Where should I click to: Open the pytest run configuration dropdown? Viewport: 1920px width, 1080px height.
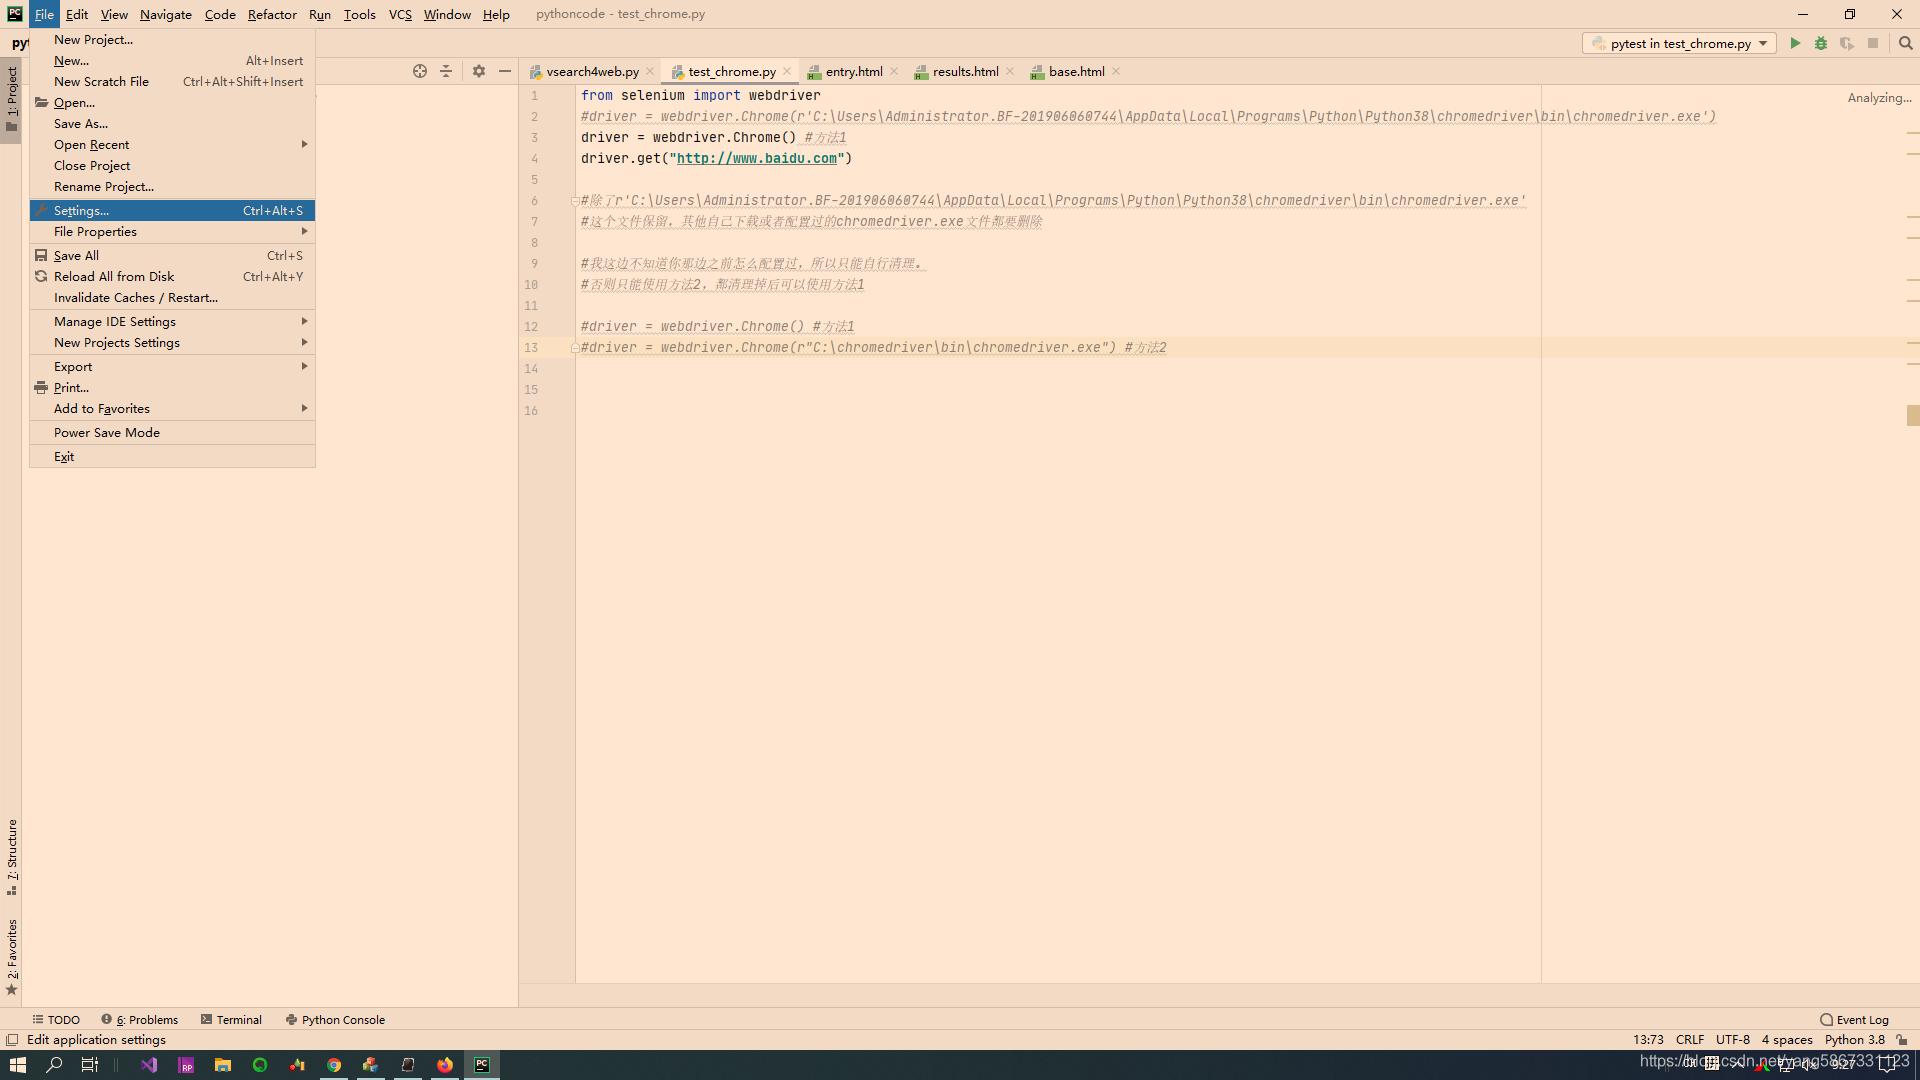coord(1679,43)
